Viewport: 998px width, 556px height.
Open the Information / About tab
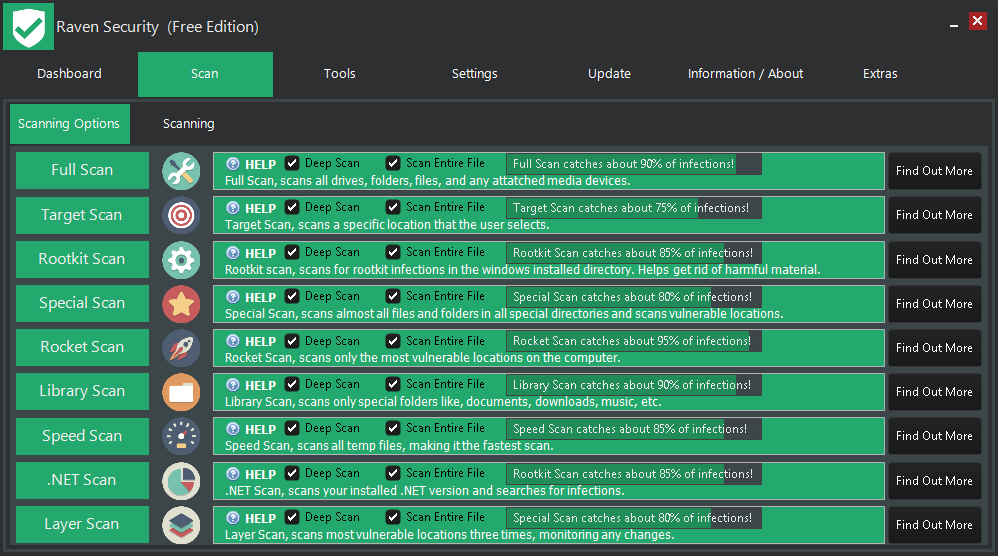pos(745,74)
